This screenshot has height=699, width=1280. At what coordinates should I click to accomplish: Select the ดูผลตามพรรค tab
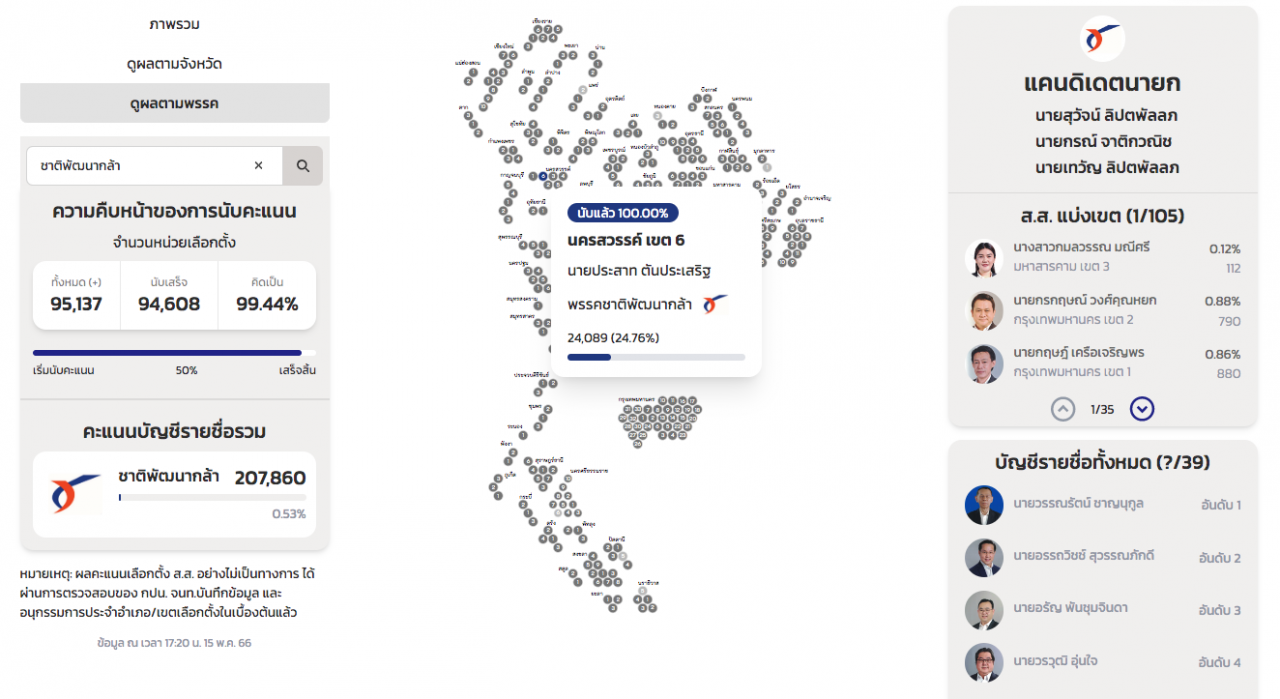pyautogui.click(x=174, y=103)
